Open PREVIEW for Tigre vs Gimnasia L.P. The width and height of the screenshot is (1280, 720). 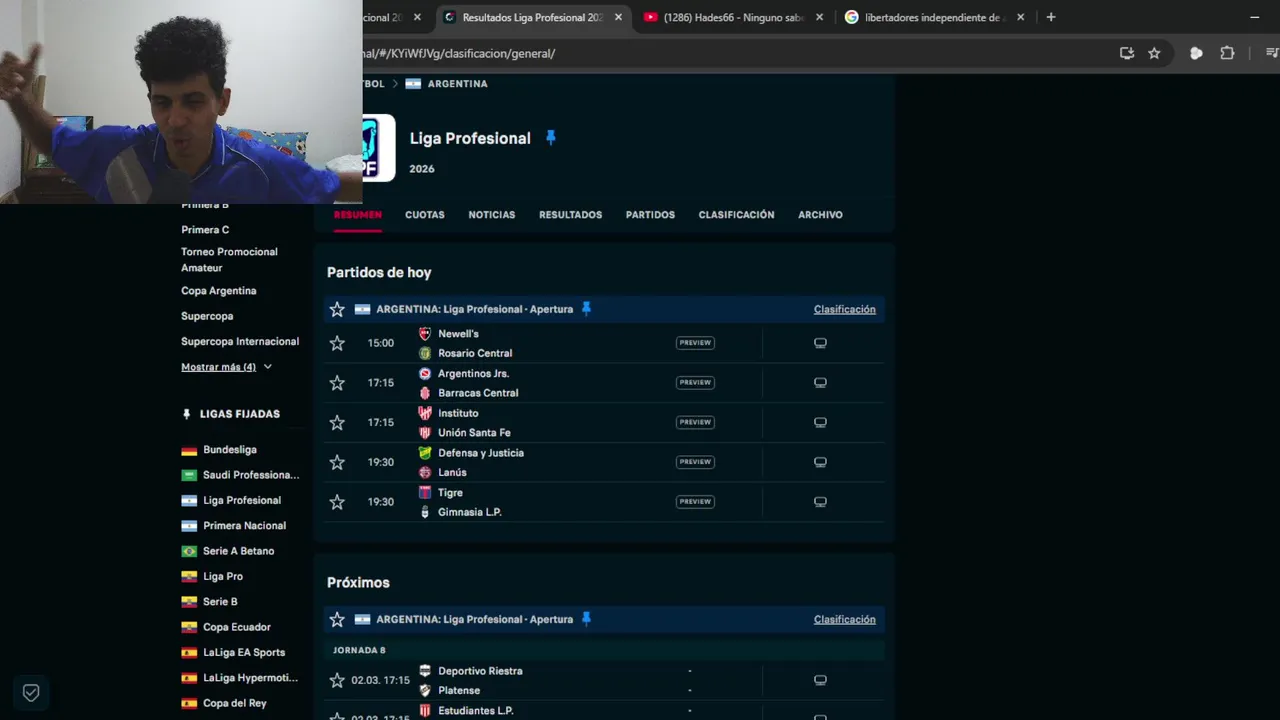695,502
